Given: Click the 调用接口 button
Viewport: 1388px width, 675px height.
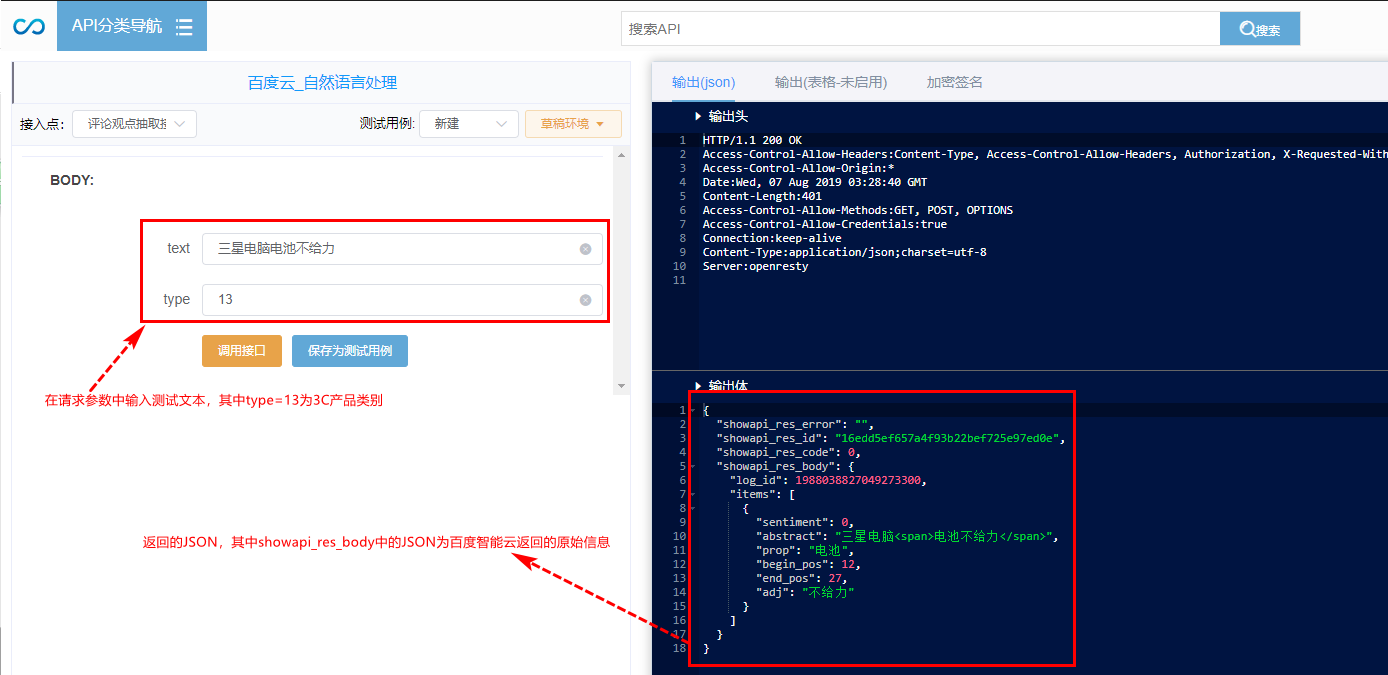Looking at the screenshot, I should pyautogui.click(x=242, y=351).
